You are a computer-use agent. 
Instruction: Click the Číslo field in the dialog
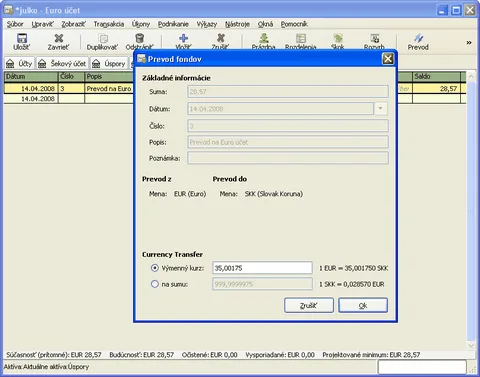288,126
